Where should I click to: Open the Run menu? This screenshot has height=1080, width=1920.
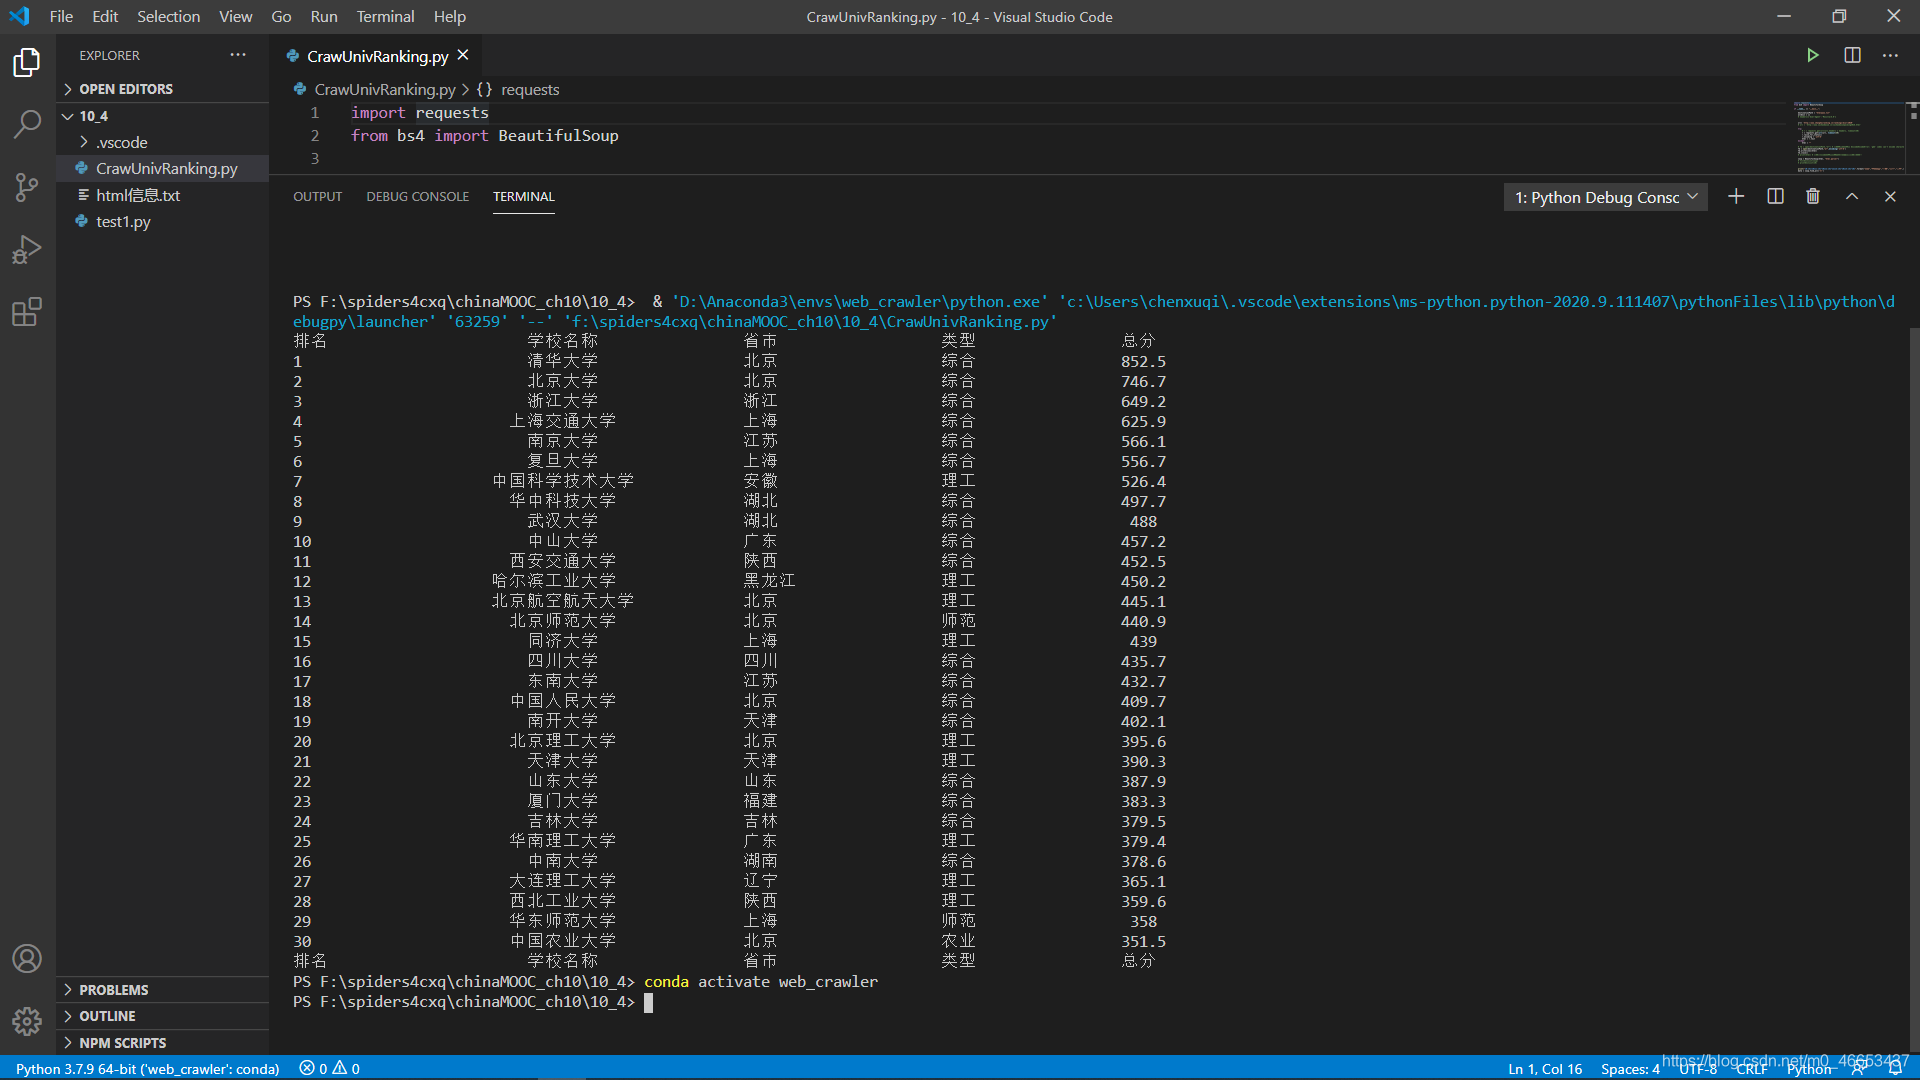click(324, 16)
